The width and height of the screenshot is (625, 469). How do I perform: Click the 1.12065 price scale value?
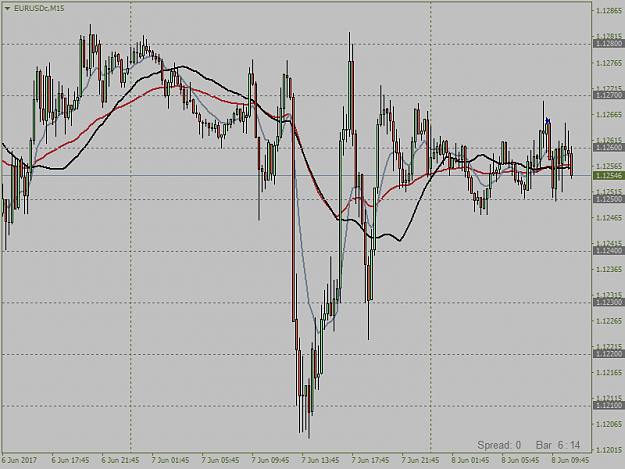tap(609, 424)
